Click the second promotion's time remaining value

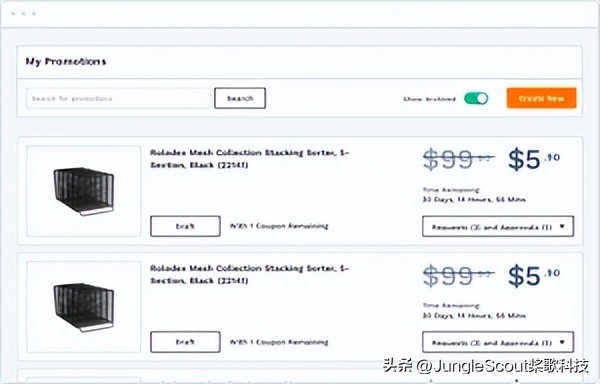point(474,316)
